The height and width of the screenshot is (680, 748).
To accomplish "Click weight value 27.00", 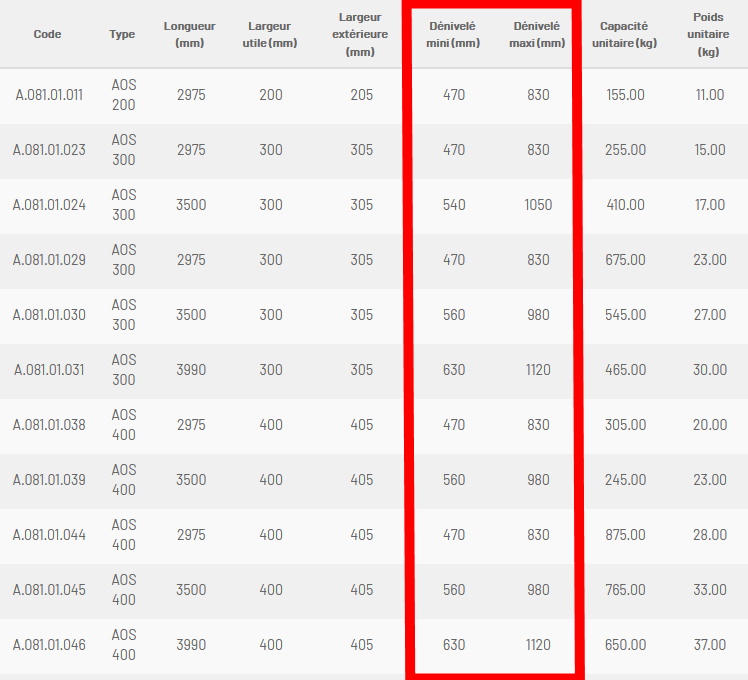I will point(710,315).
